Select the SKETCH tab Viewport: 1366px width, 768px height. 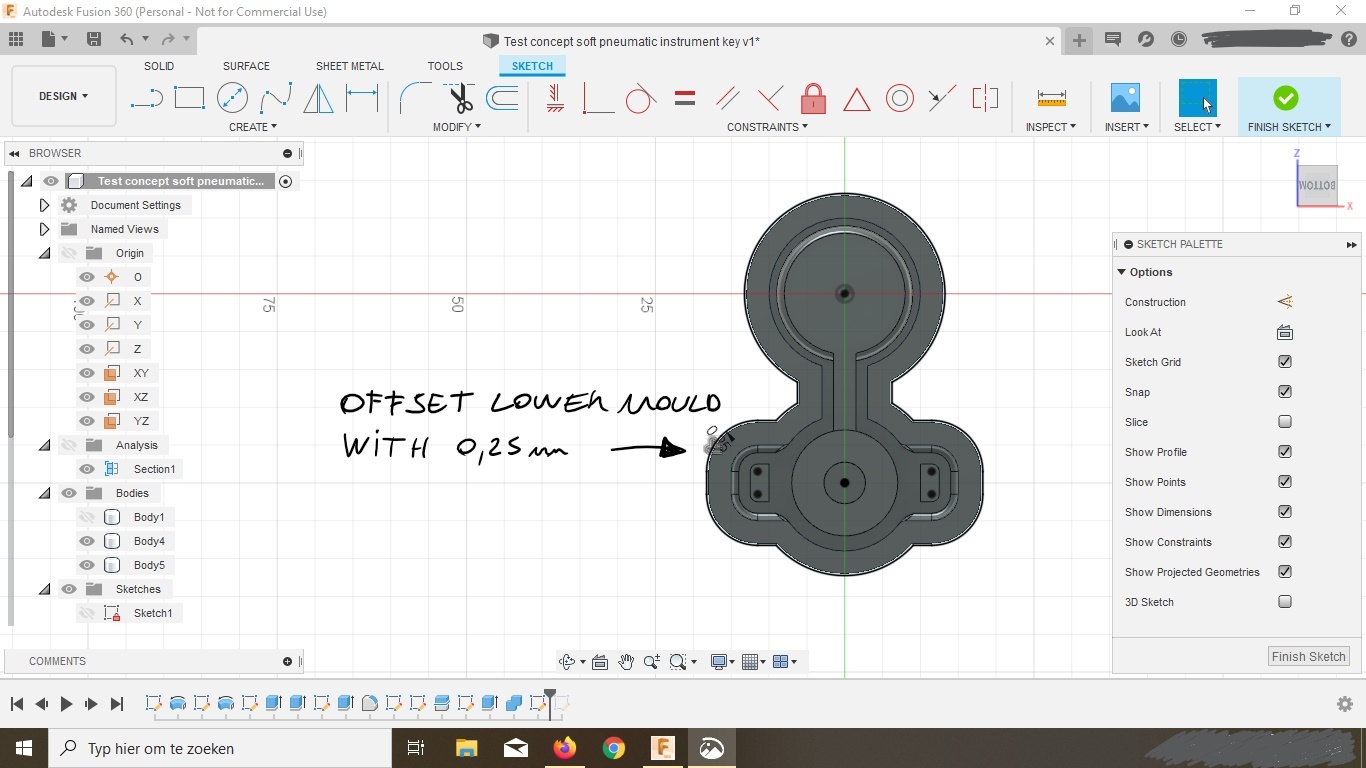[x=532, y=66]
